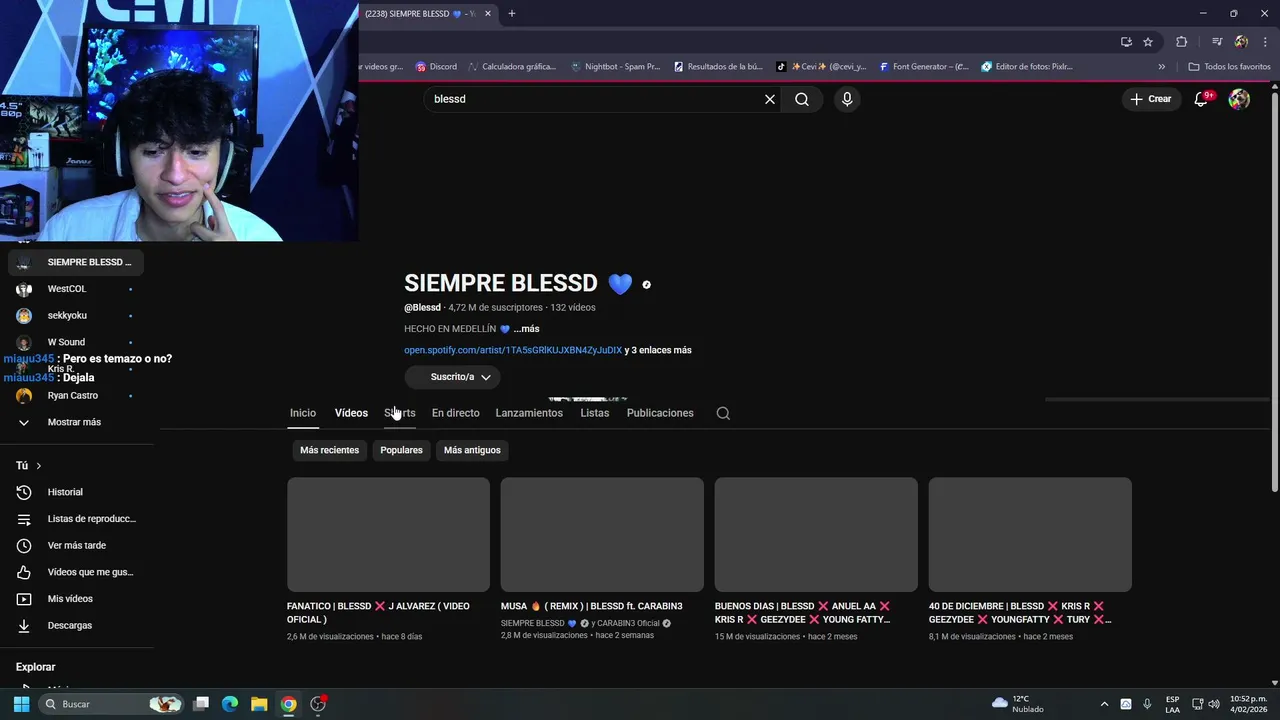Open Listas de reproducción in sidebar

[75, 519]
